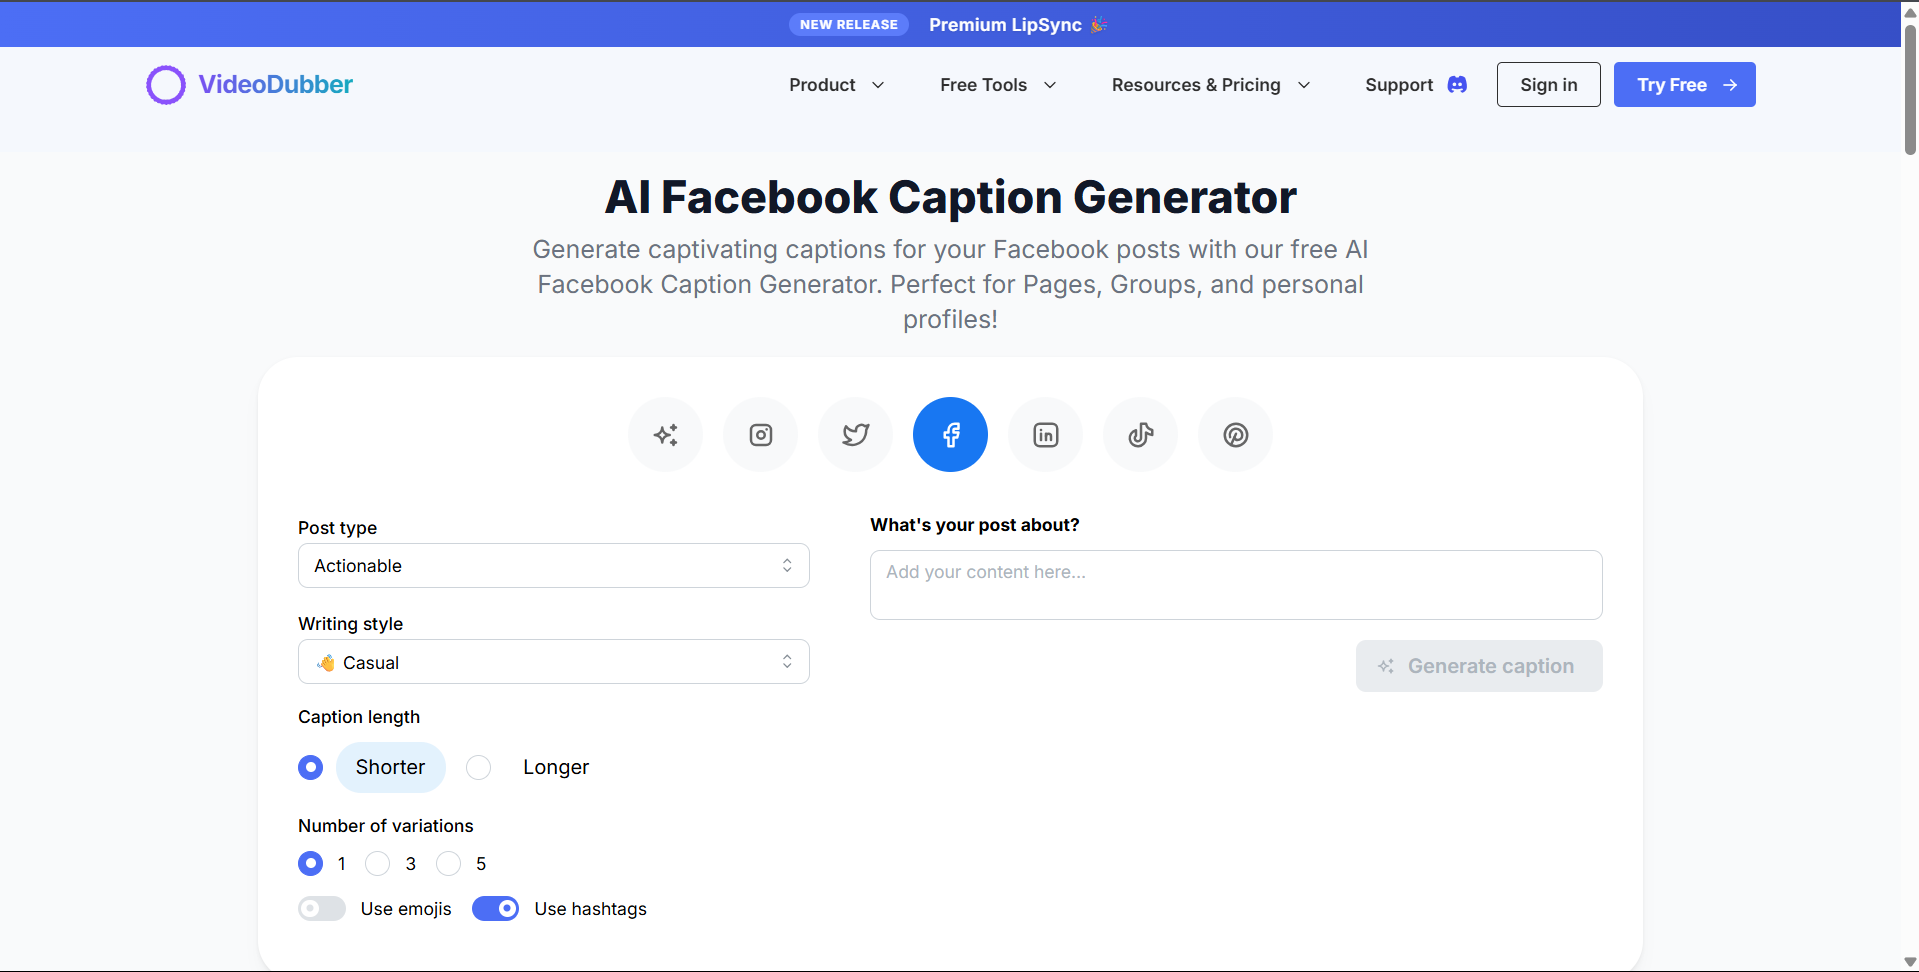Expand the Resources & Pricing chevron
The width and height of the screenshot is (1919, 972).
[1304, 85]
